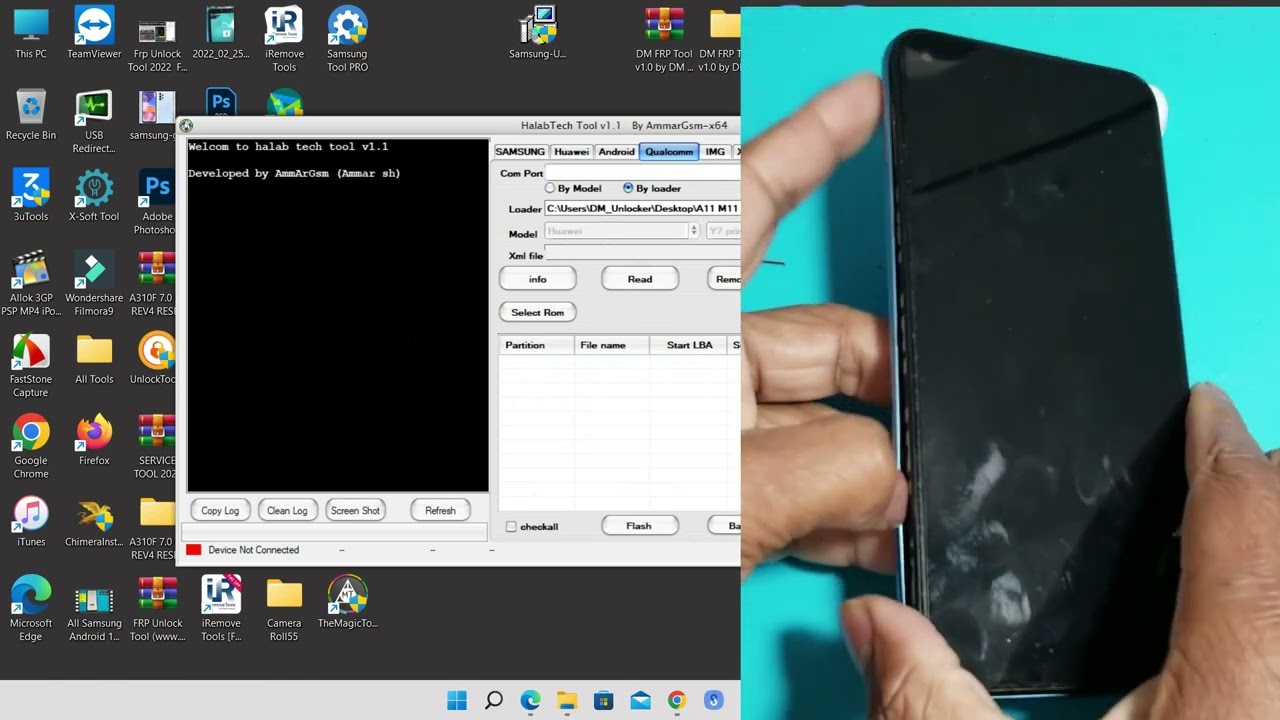Screen dimensions: 1280x720
Task: Click the Flash button
Action: tap(639, 526)
